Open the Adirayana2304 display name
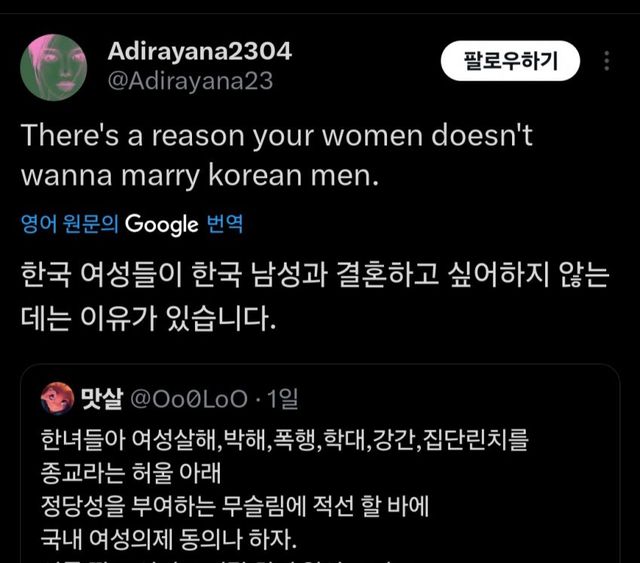The width and height of the screenshot is (640, 563). pos(200,51)
